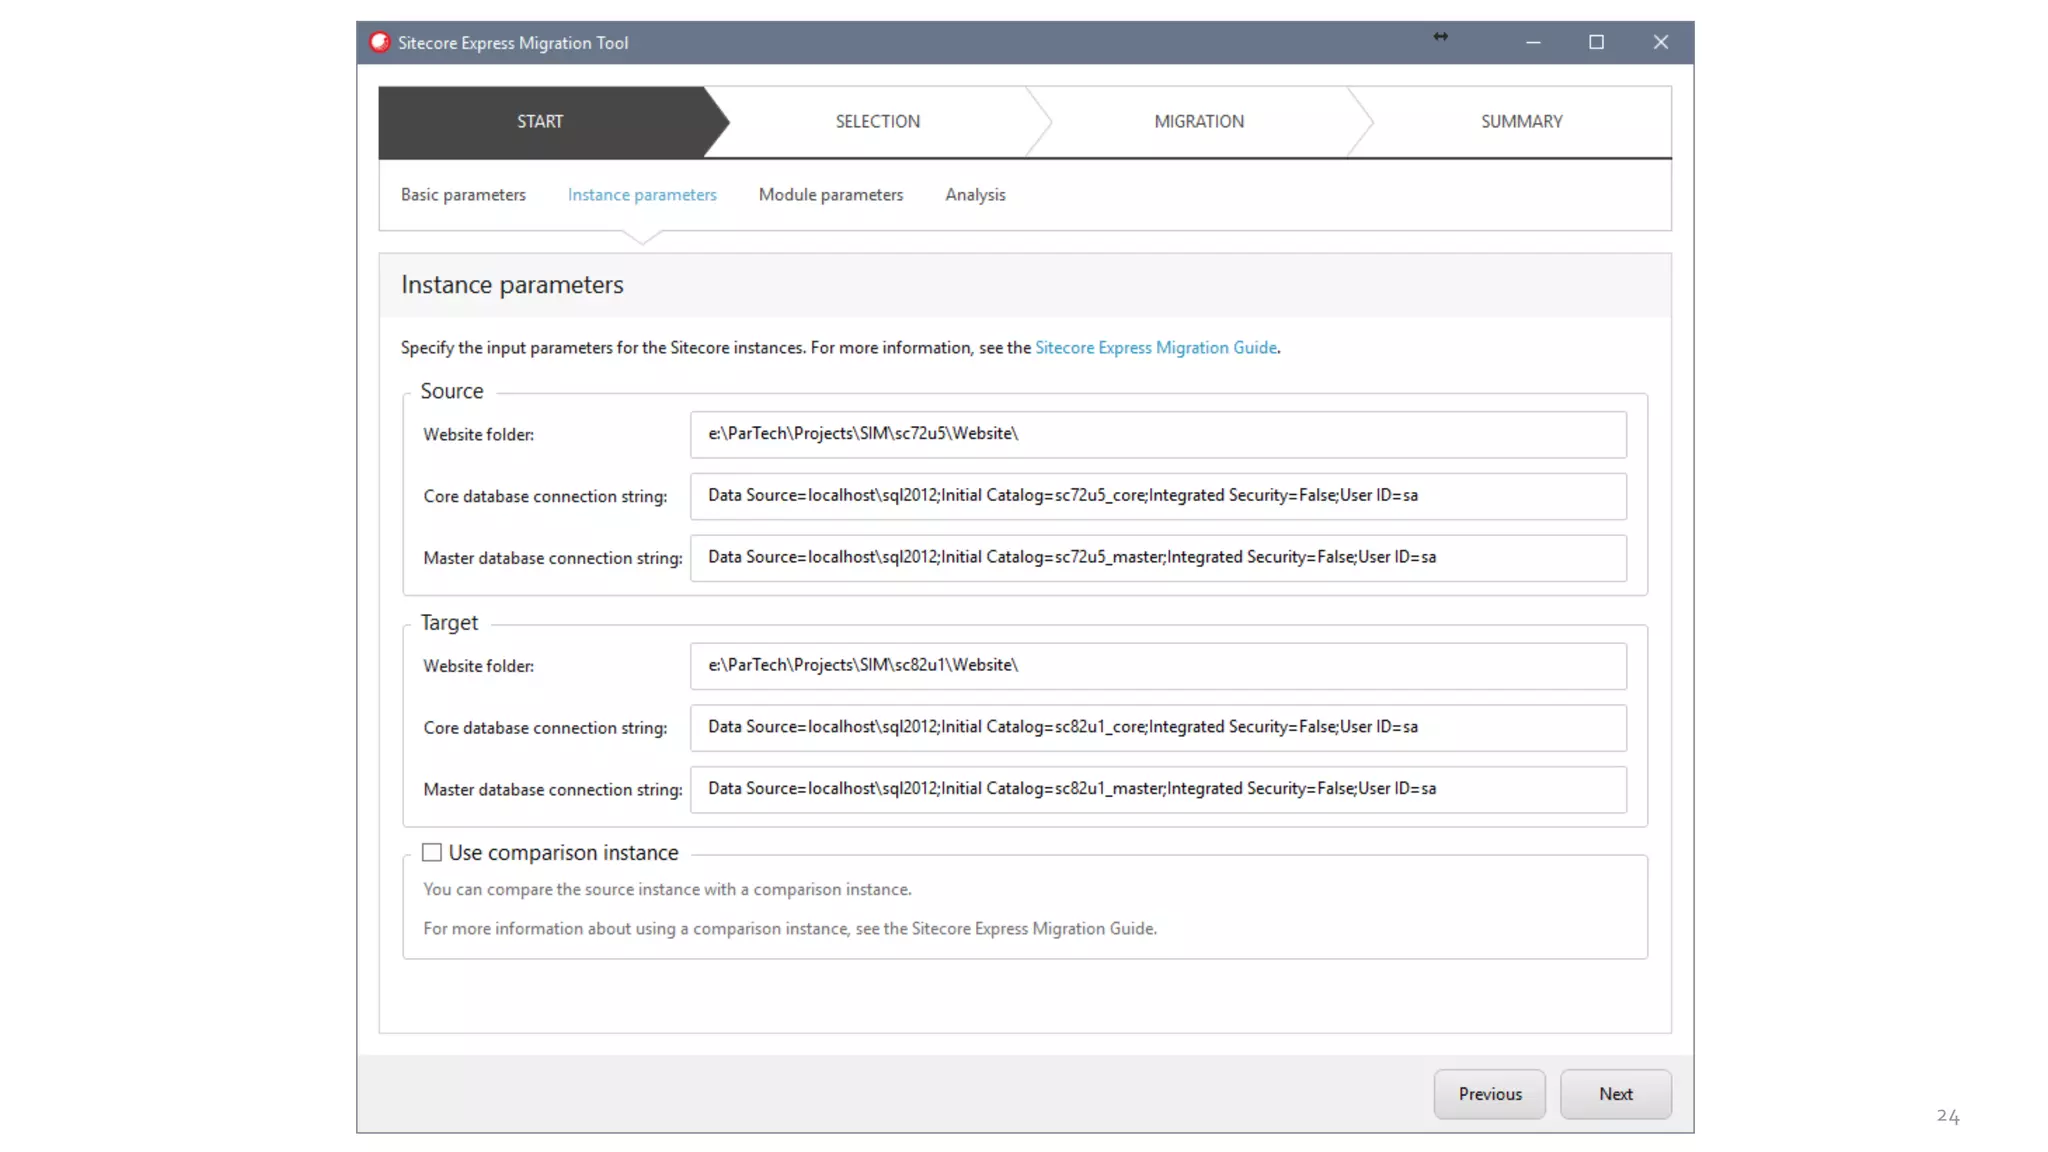The width and height of the screenshot is (2048, 1152).
Task: Switch to the SUMMARY wizard step
Action: point(1520,121)
